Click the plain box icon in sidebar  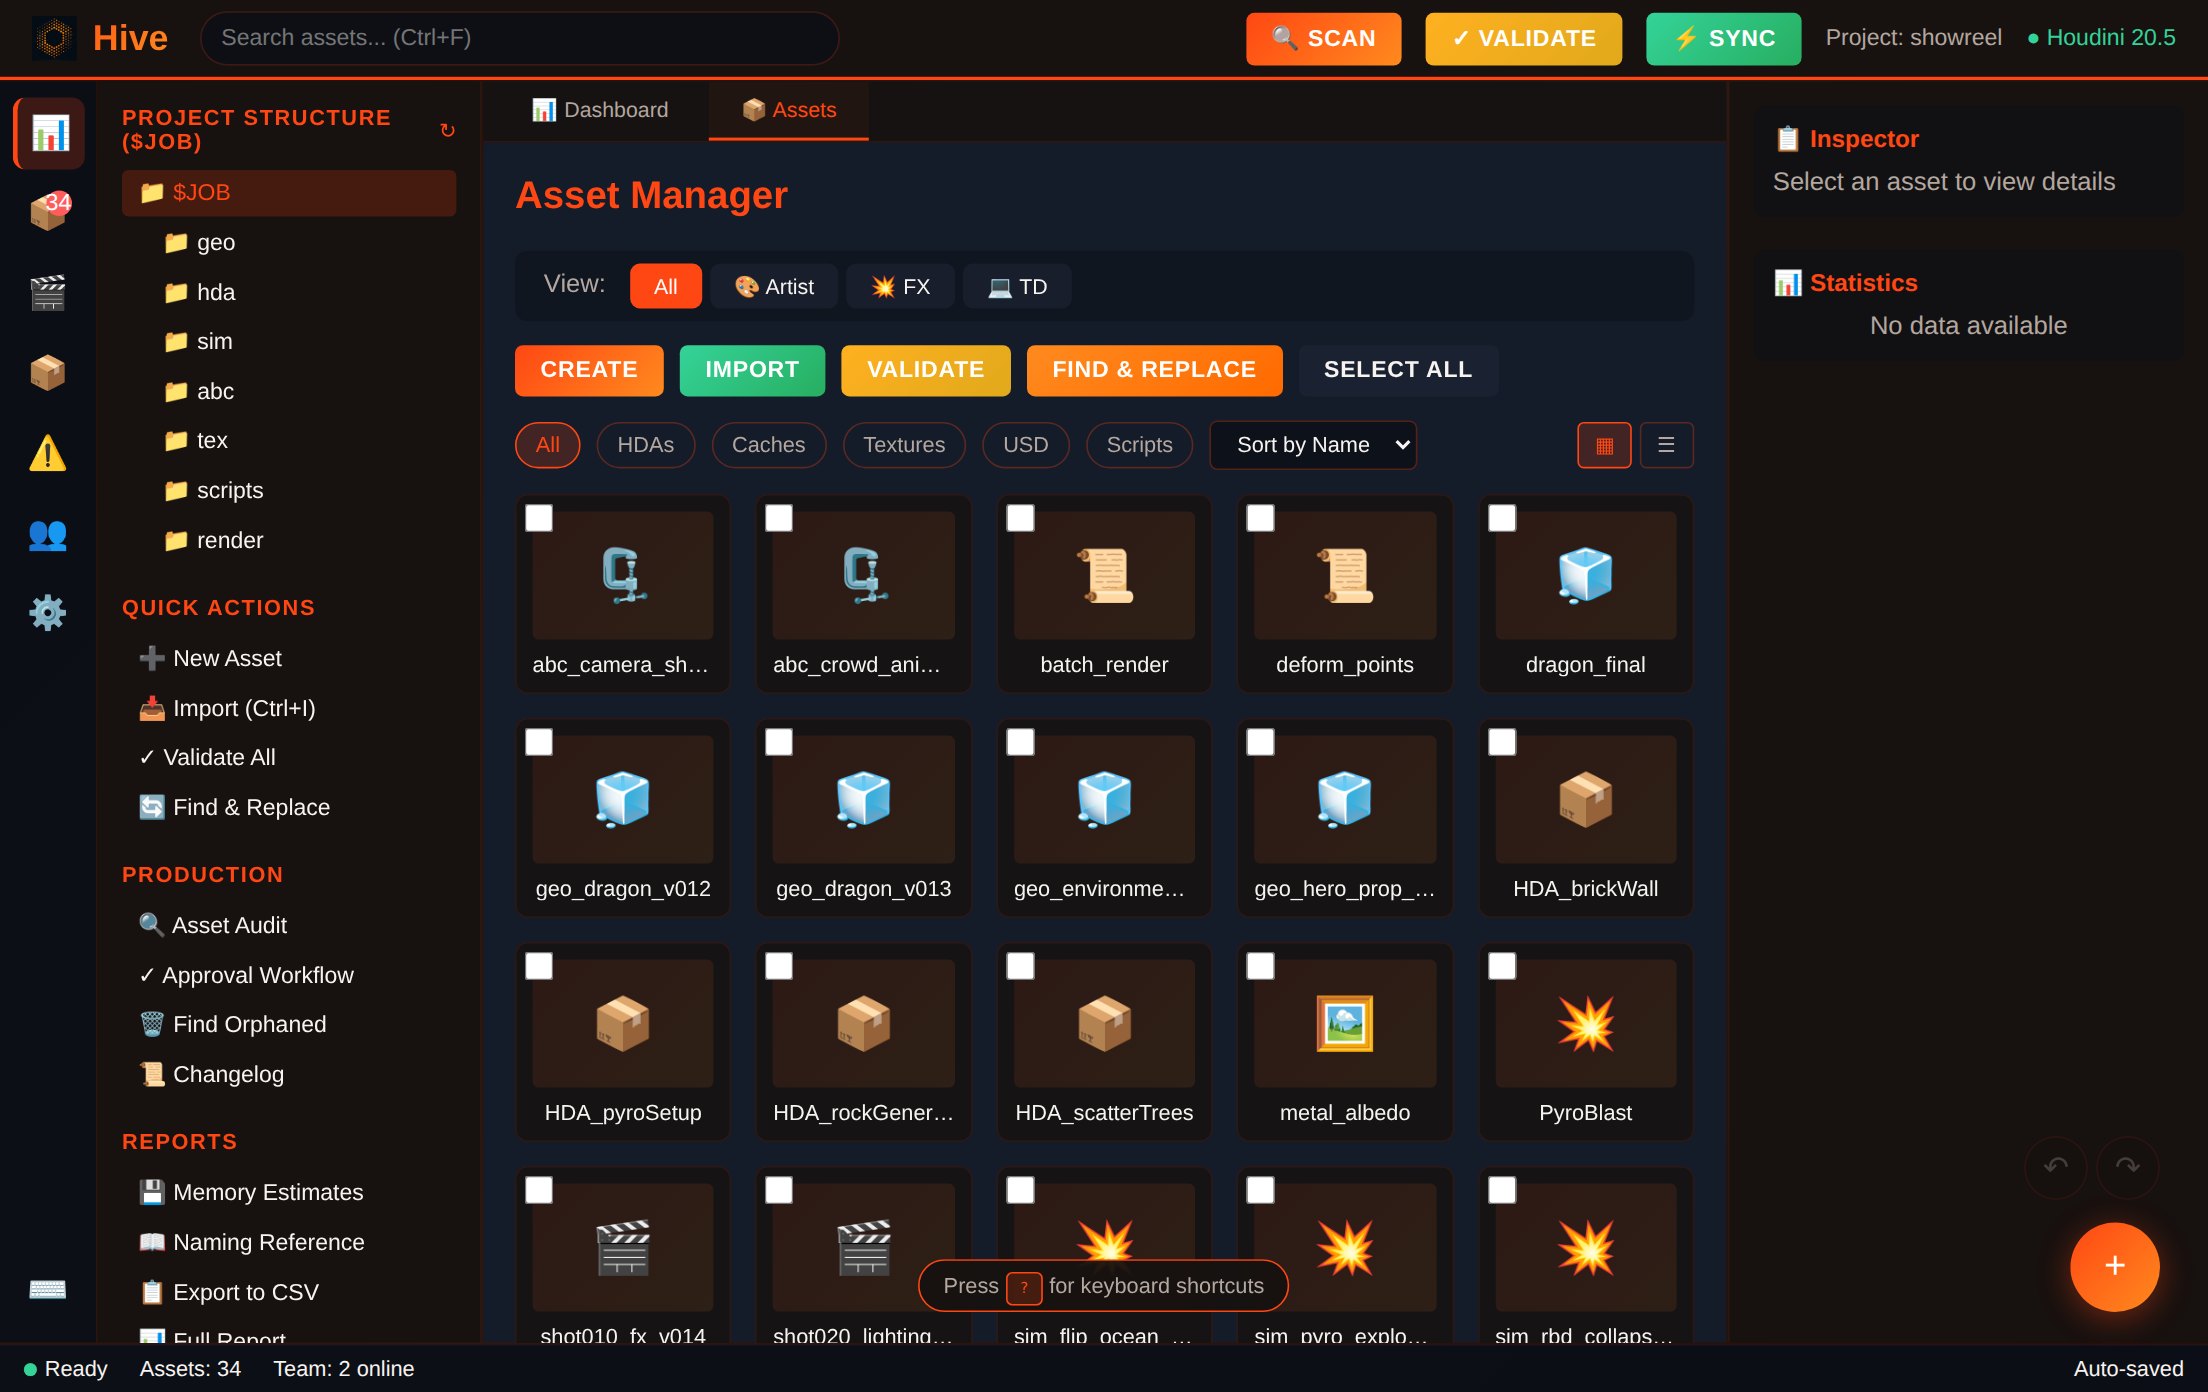[x=49, y=373]
